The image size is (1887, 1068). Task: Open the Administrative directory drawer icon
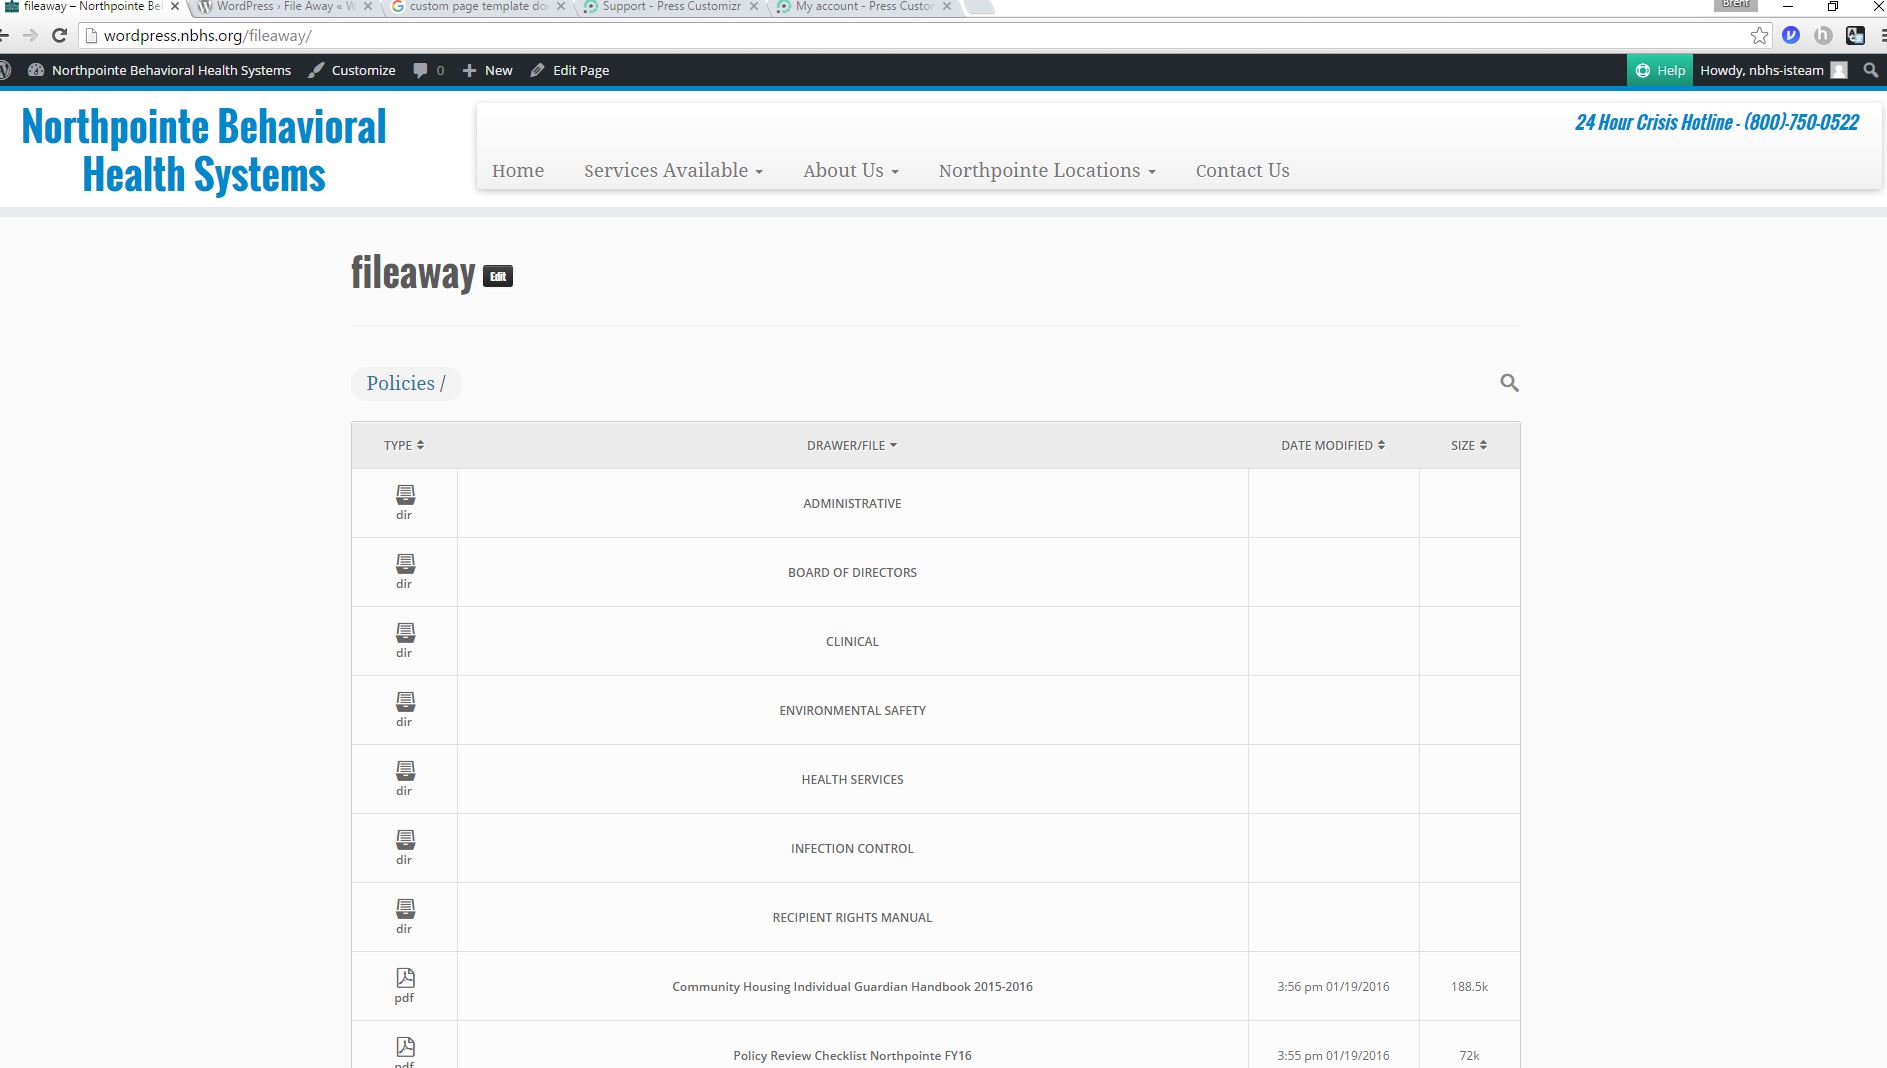[405, 495]
